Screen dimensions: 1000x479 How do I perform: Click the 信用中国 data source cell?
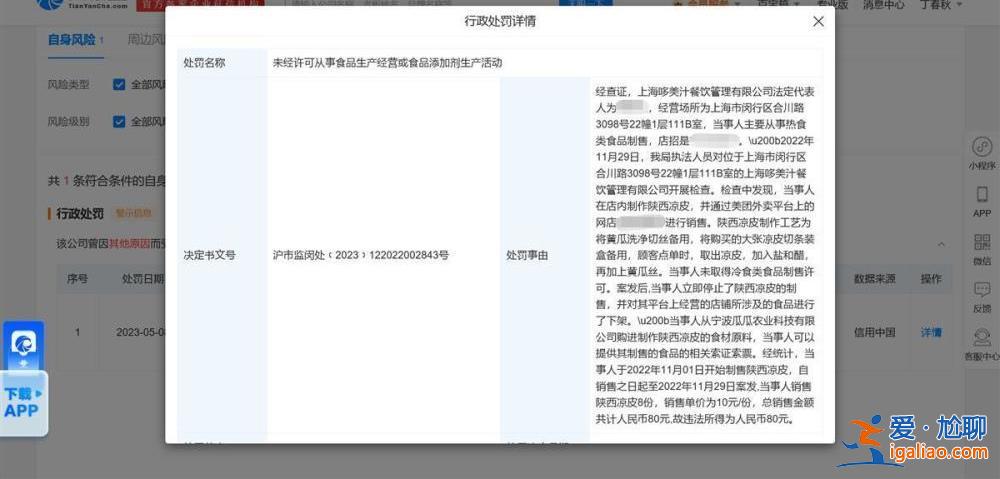(x=875, y=332)
